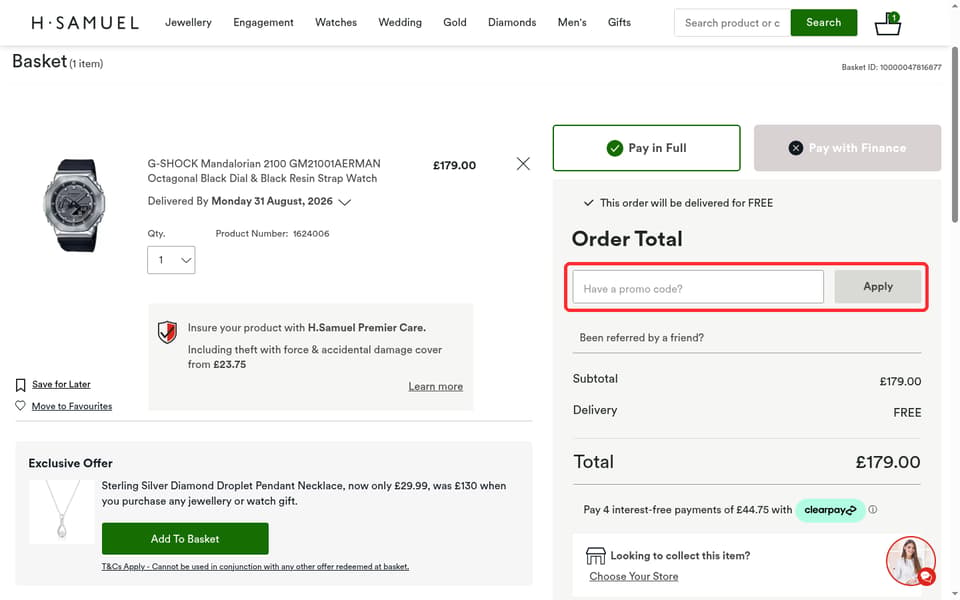960x600 pixels.
Task: Focus the promo code input field
Action: (x=698, y=287)
